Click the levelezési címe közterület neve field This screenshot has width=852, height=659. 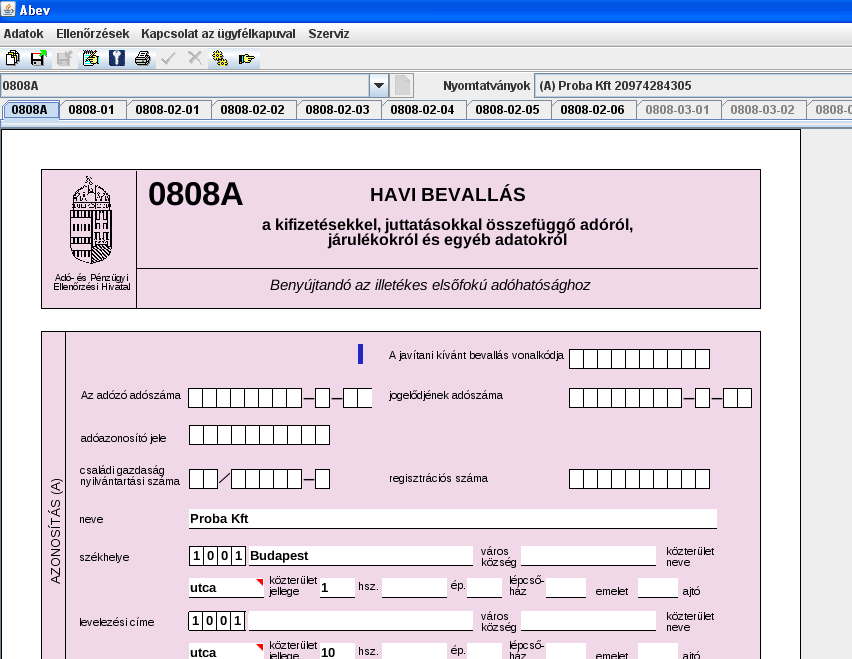(588, 620)
